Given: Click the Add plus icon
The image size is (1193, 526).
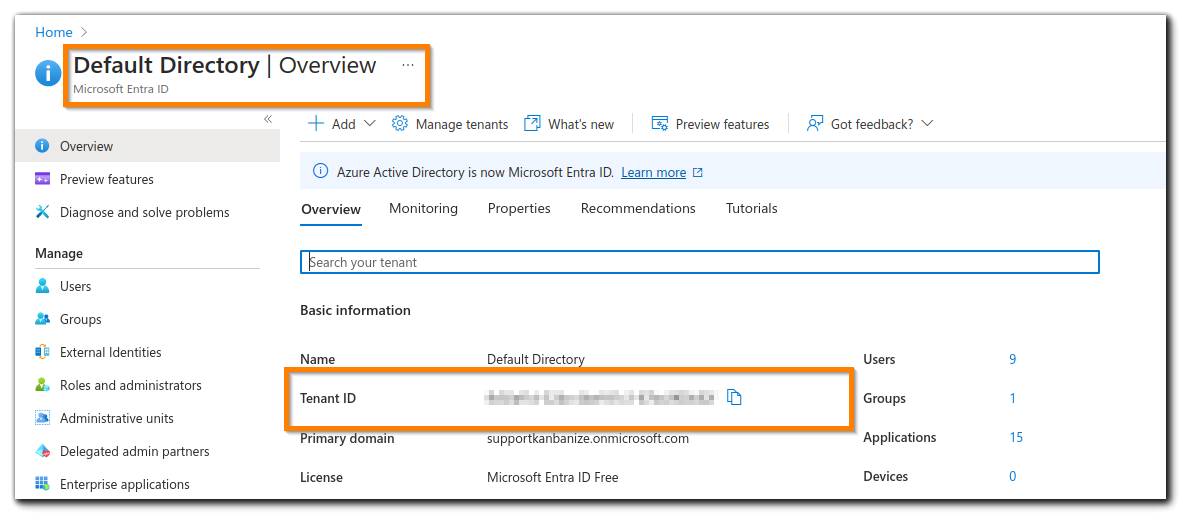Looking at the screenshot, I should (x=315, y=123).
